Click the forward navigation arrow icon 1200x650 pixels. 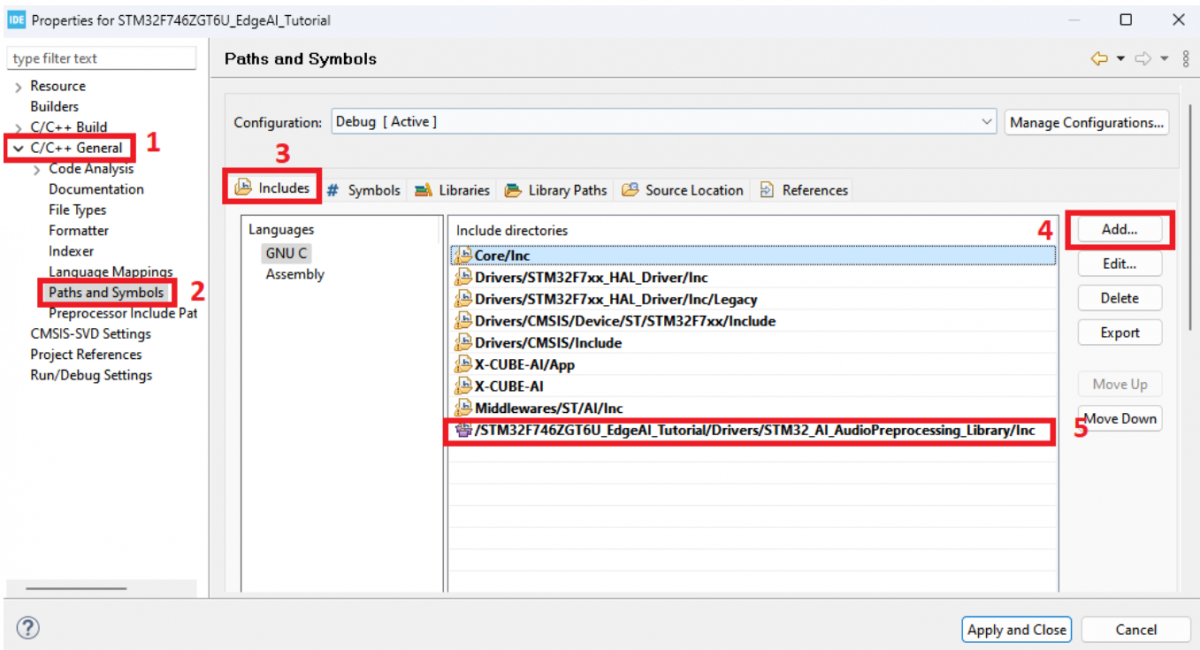point(1143,59)
